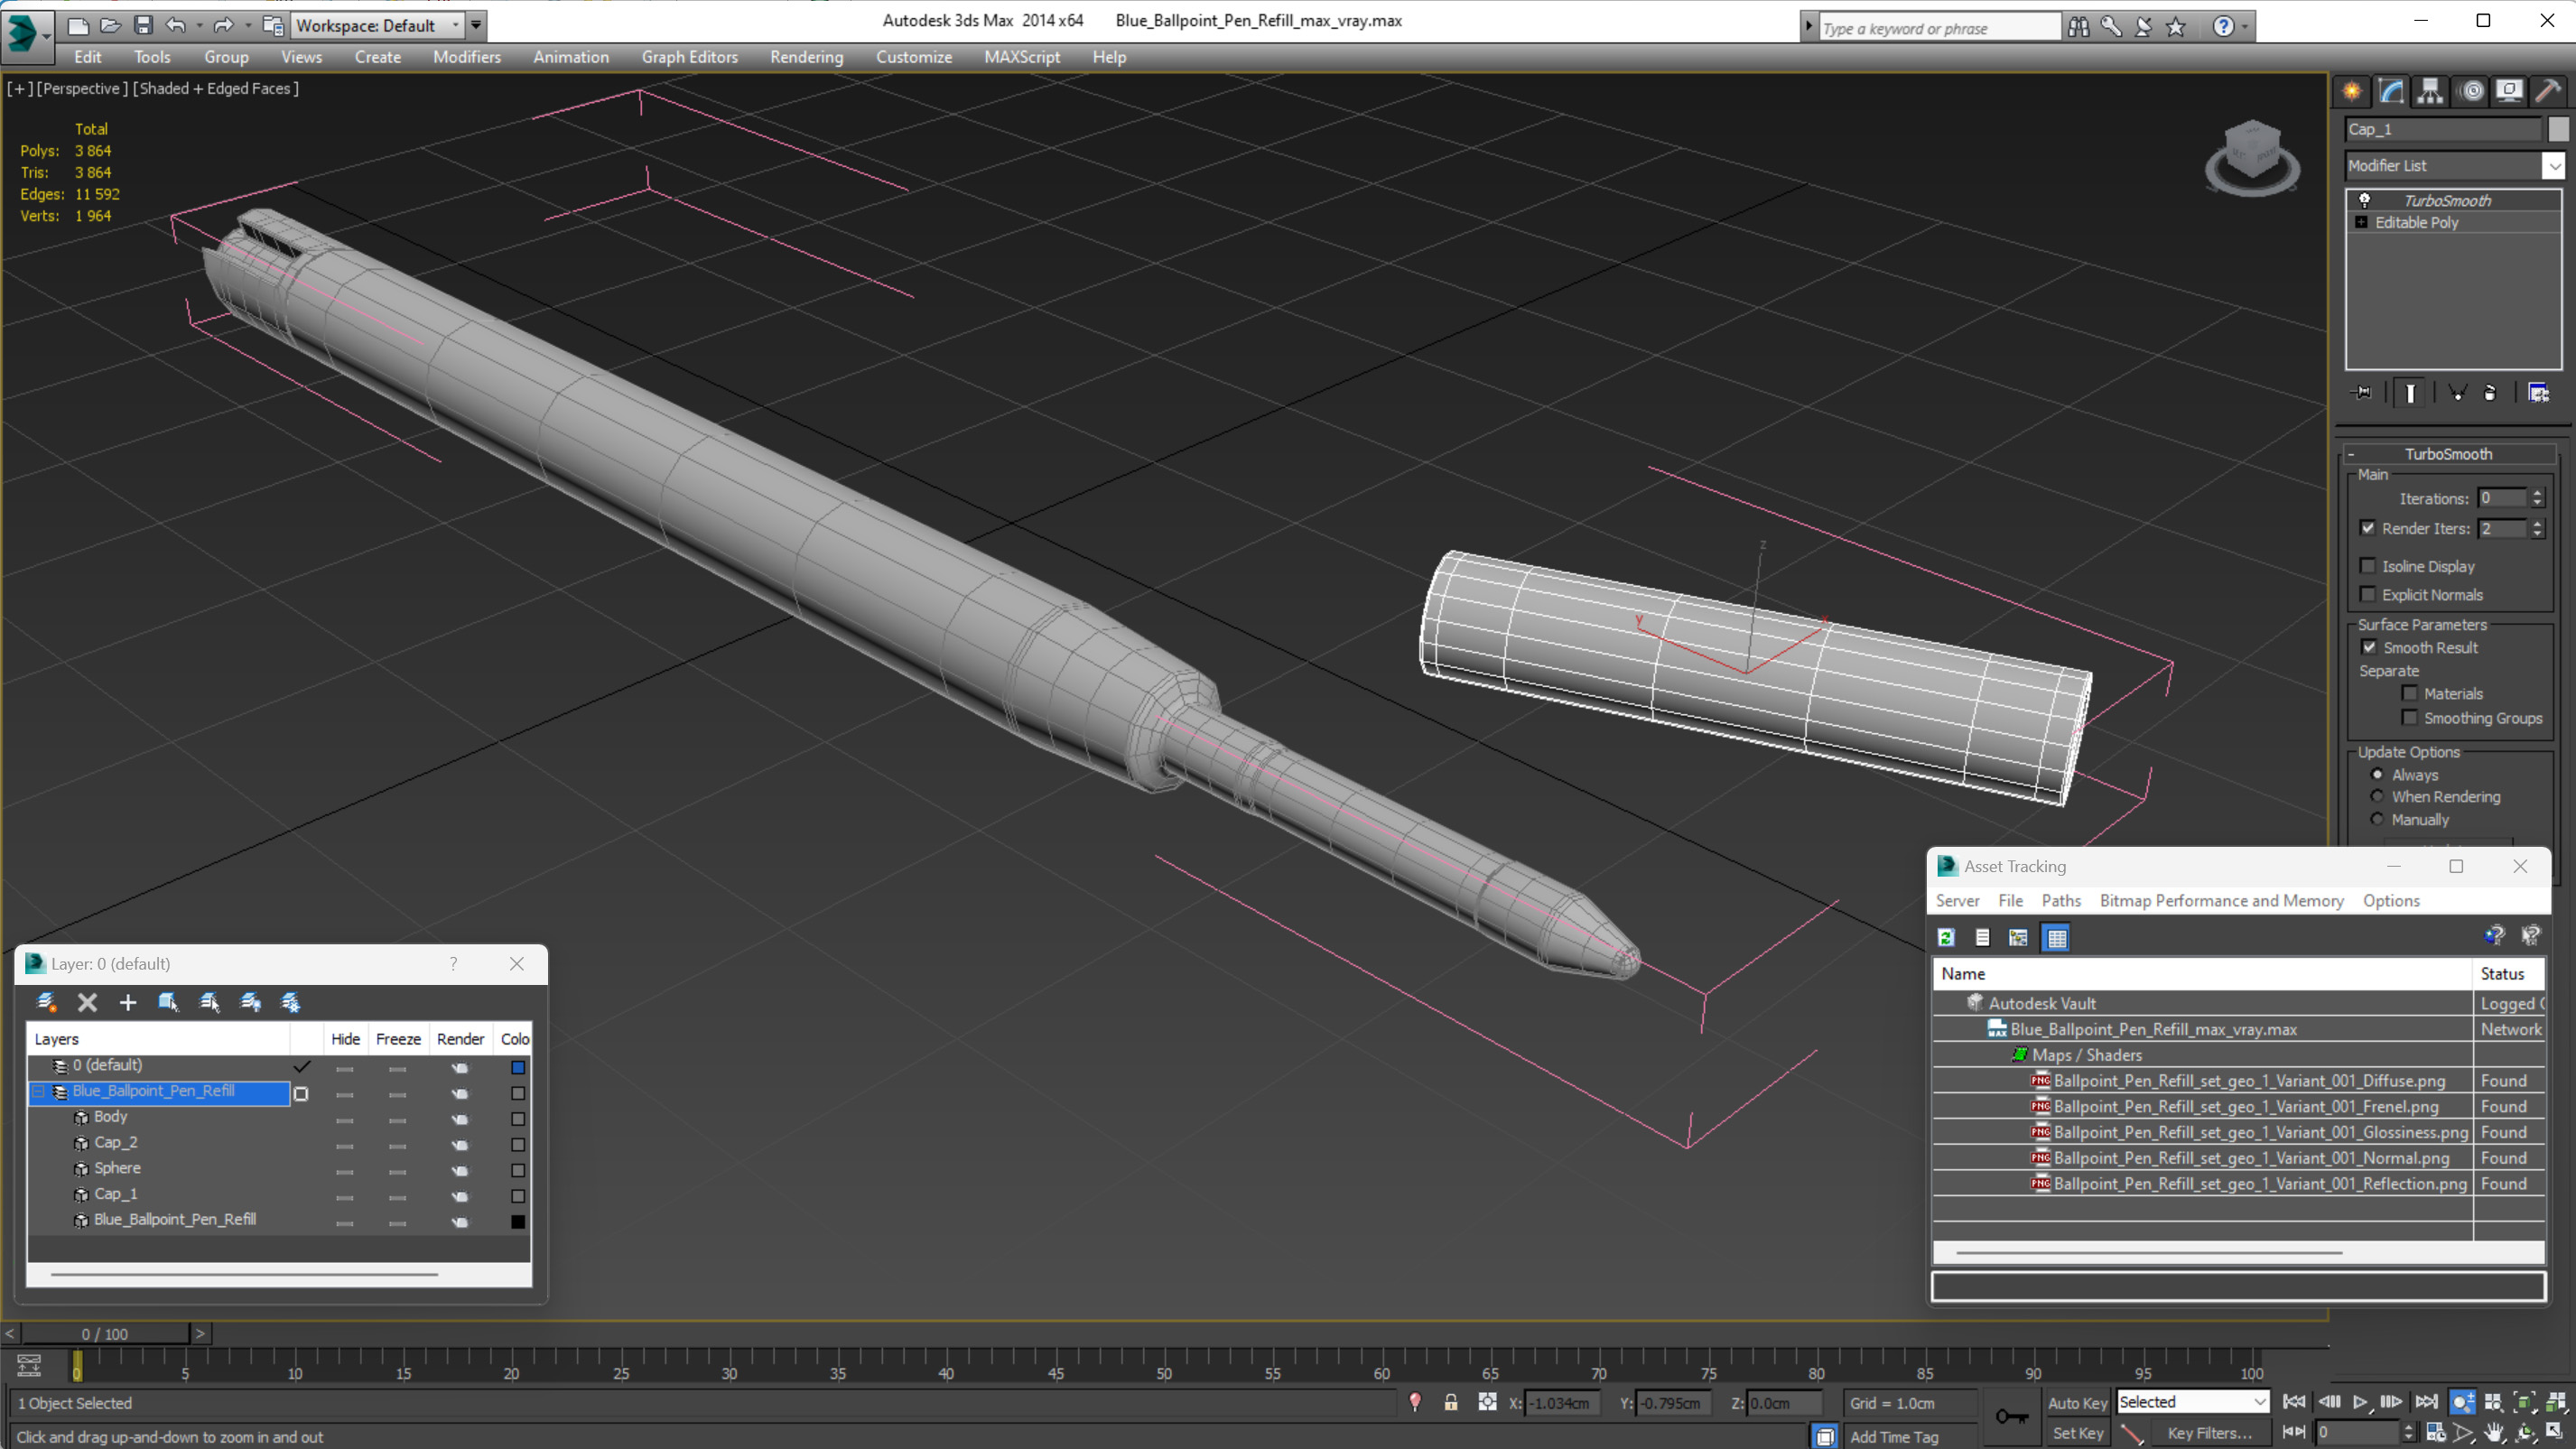Click the ViewCube in the viewport
Viewport: 2576px width, 1449px height.
[2251, 157]
